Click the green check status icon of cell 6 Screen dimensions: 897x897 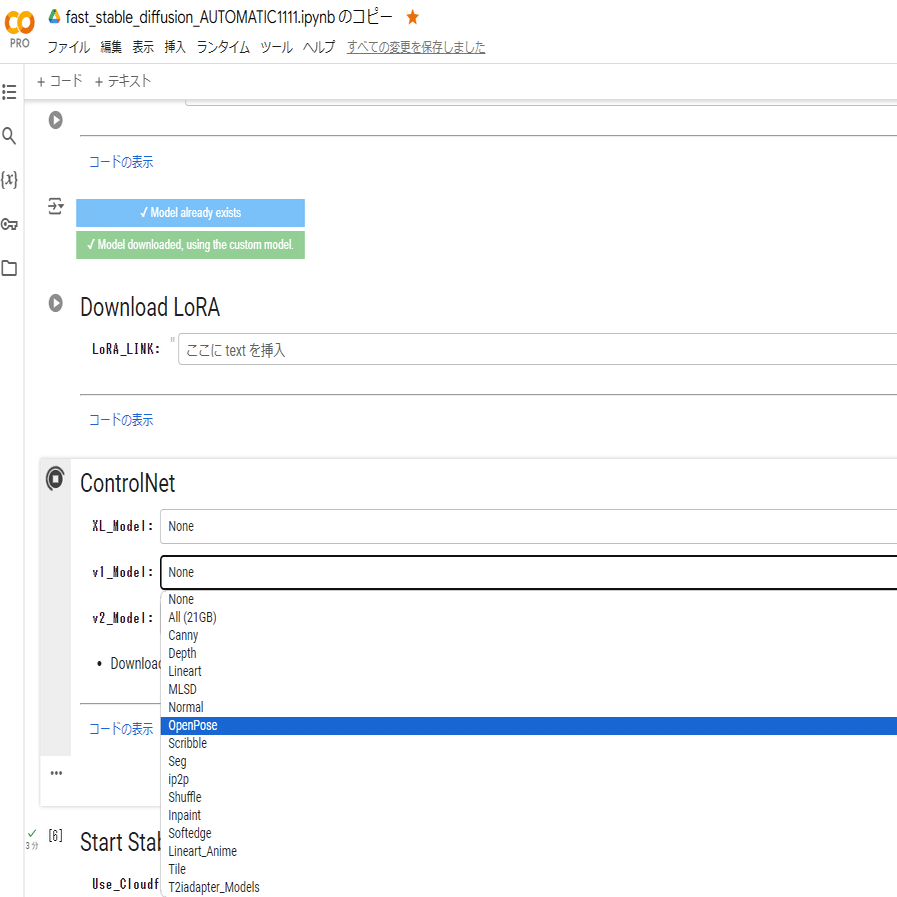click(32, 833)
